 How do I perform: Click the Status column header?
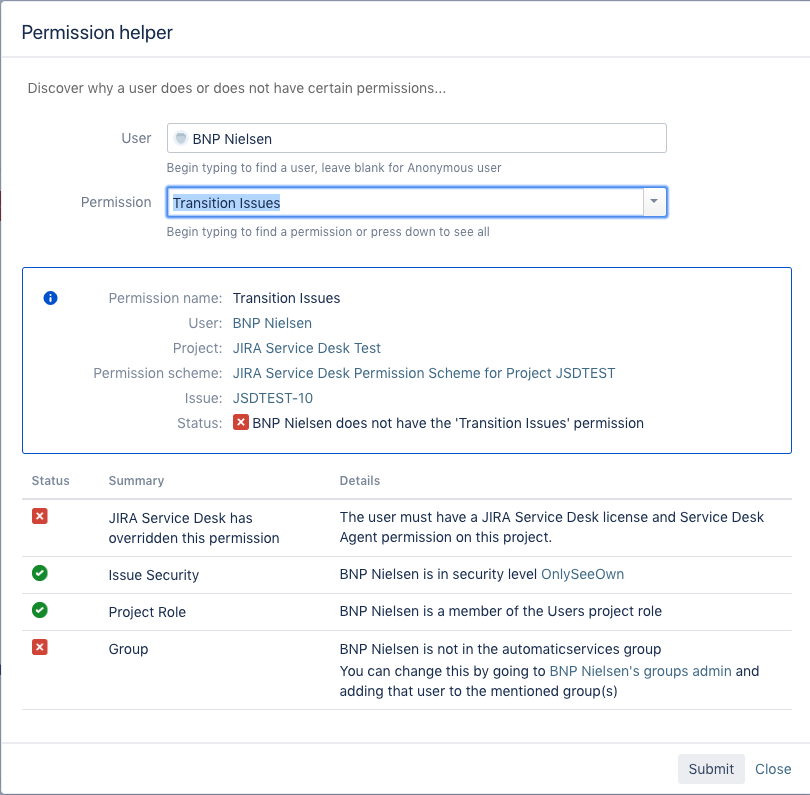click(51, 481)
